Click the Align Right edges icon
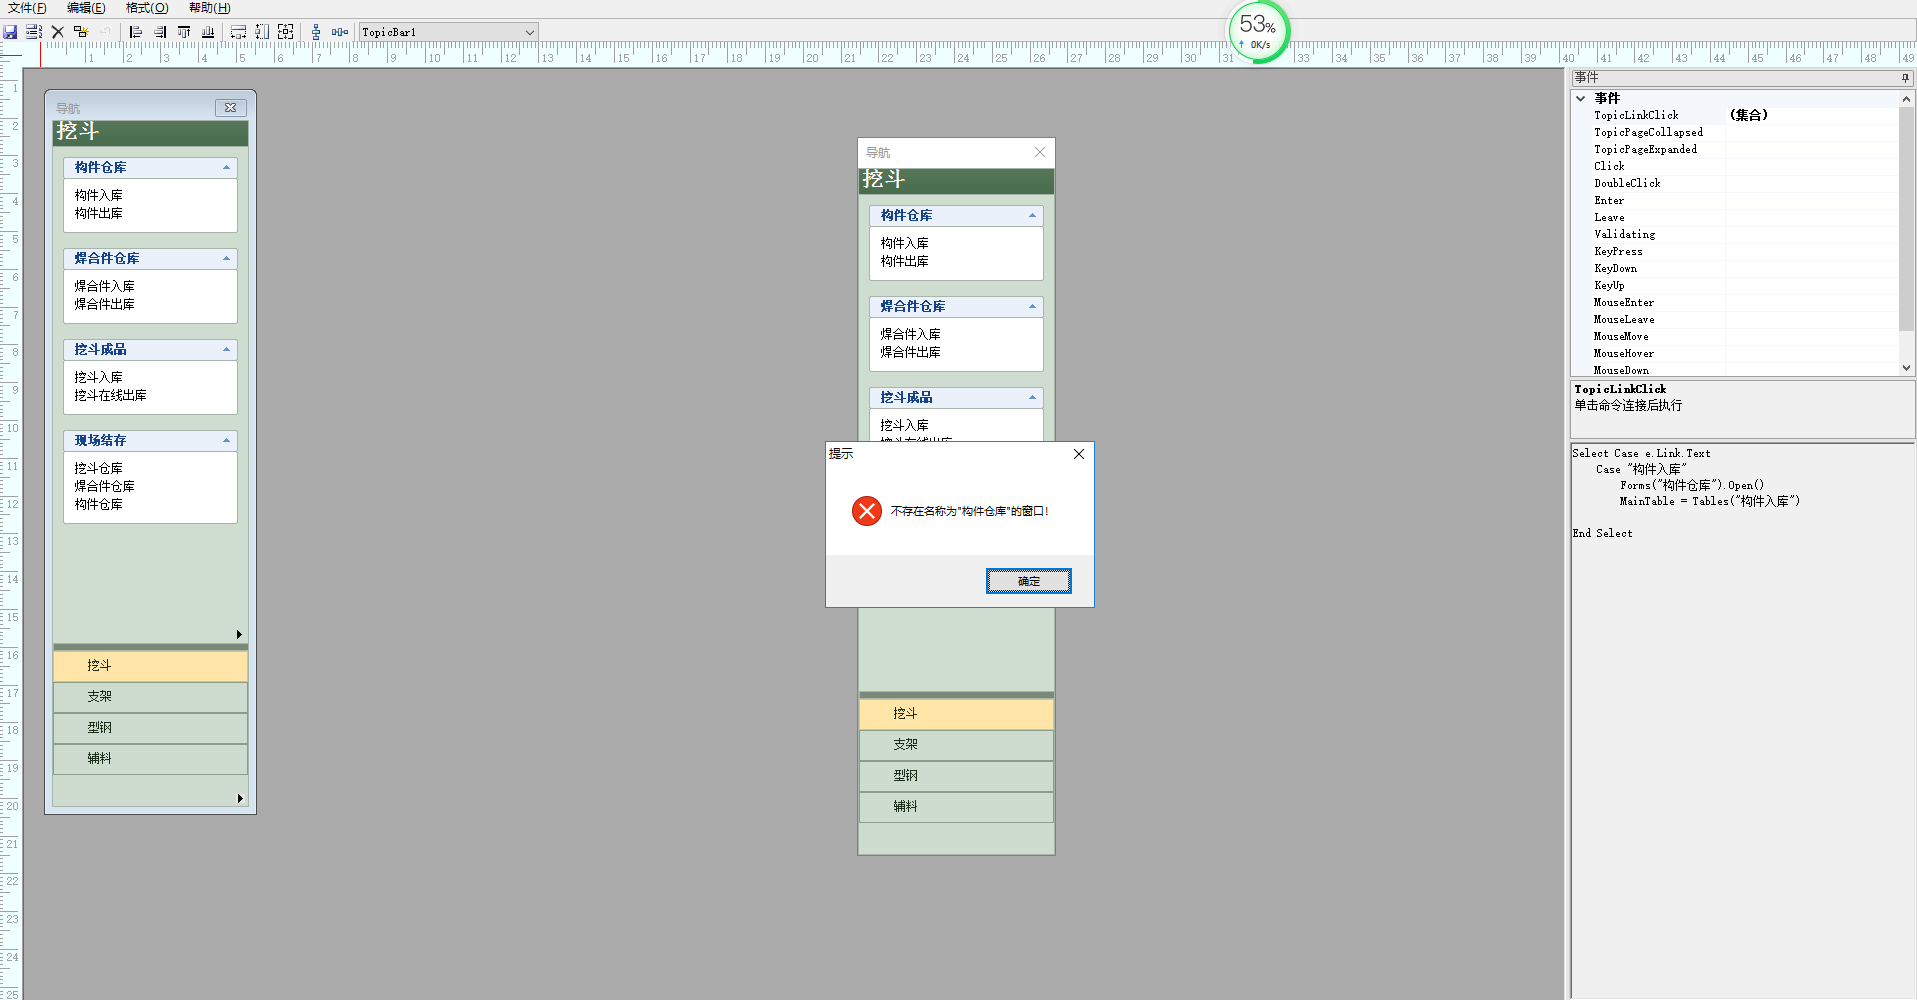The image size is (1917, 1000). pyautogui.click(x=160, y=32)
